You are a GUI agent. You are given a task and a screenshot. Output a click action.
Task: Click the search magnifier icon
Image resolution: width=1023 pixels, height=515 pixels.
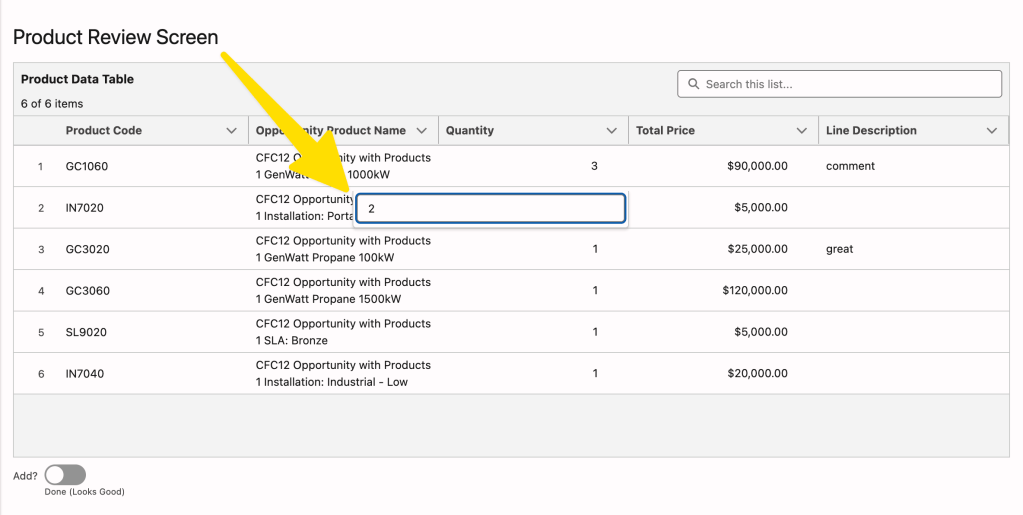(694, 84)
